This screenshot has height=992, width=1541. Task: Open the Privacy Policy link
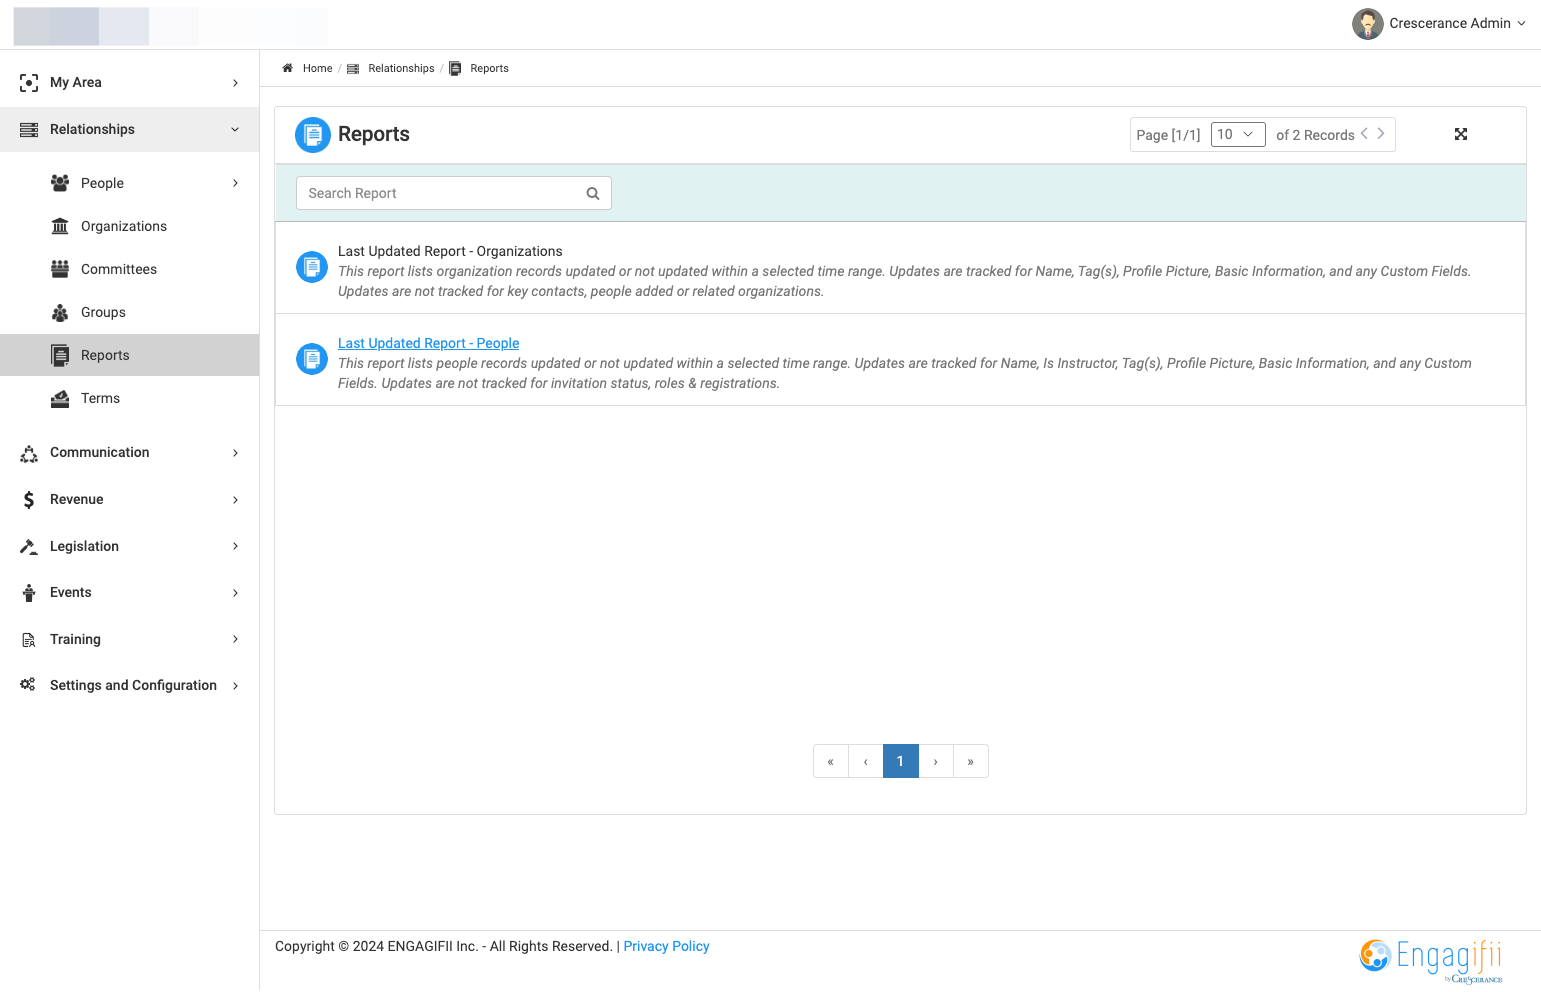(666, 946)
